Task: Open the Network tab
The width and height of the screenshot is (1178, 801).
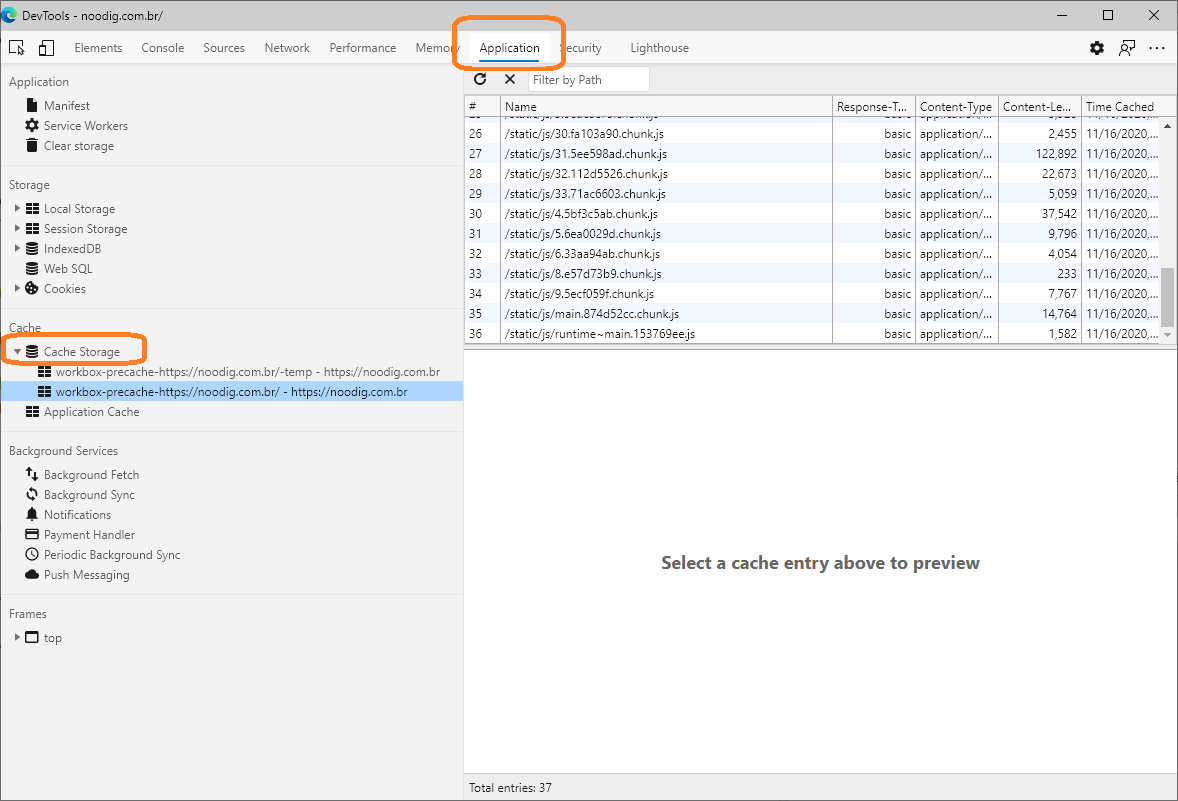Action: click(x=287, y=48)
